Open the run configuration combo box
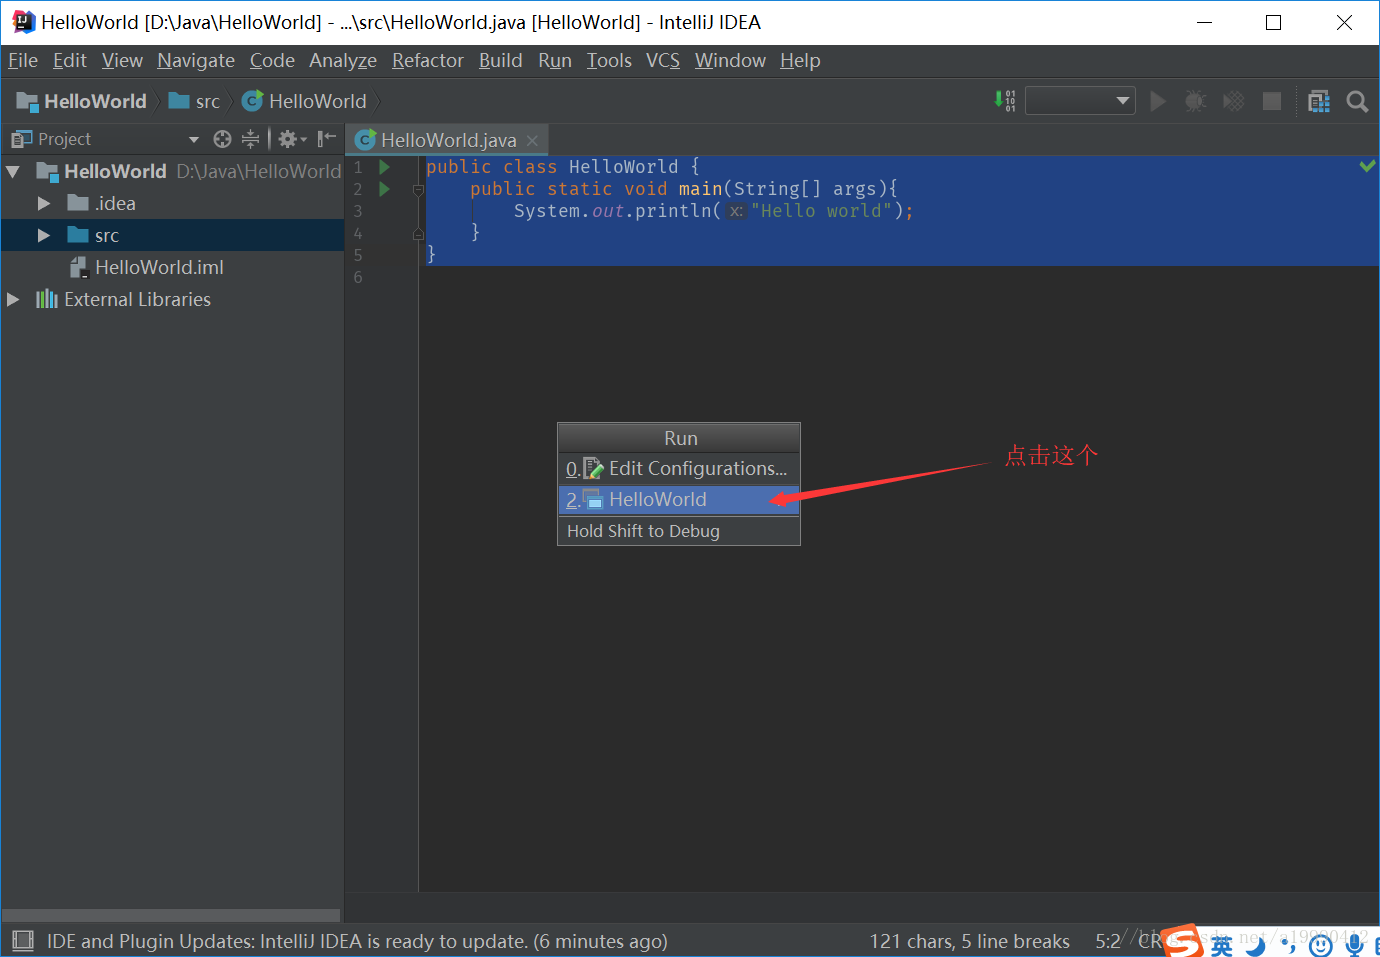Image resolution: width=1380 pixels, height=957 pixels. pyautogui.click(x=1080, y=101)
